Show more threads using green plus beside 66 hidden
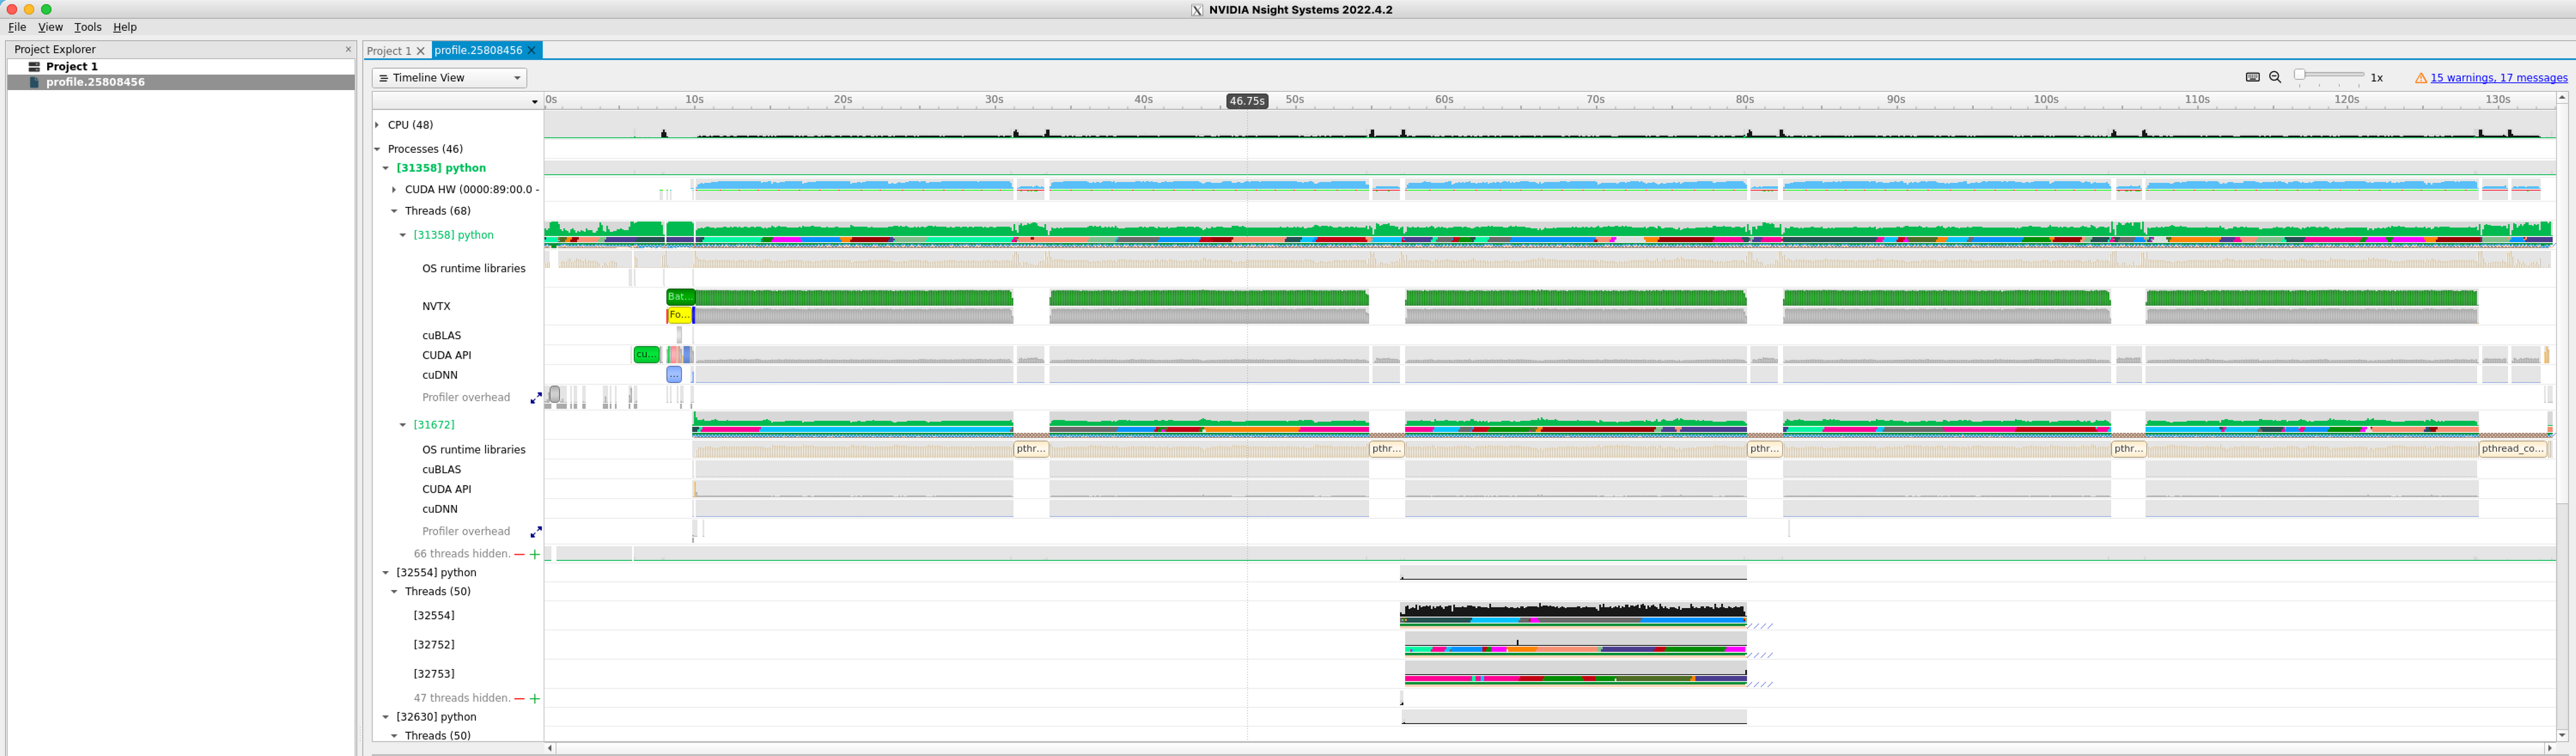2576x756 pixels. [x=535, y=554]
